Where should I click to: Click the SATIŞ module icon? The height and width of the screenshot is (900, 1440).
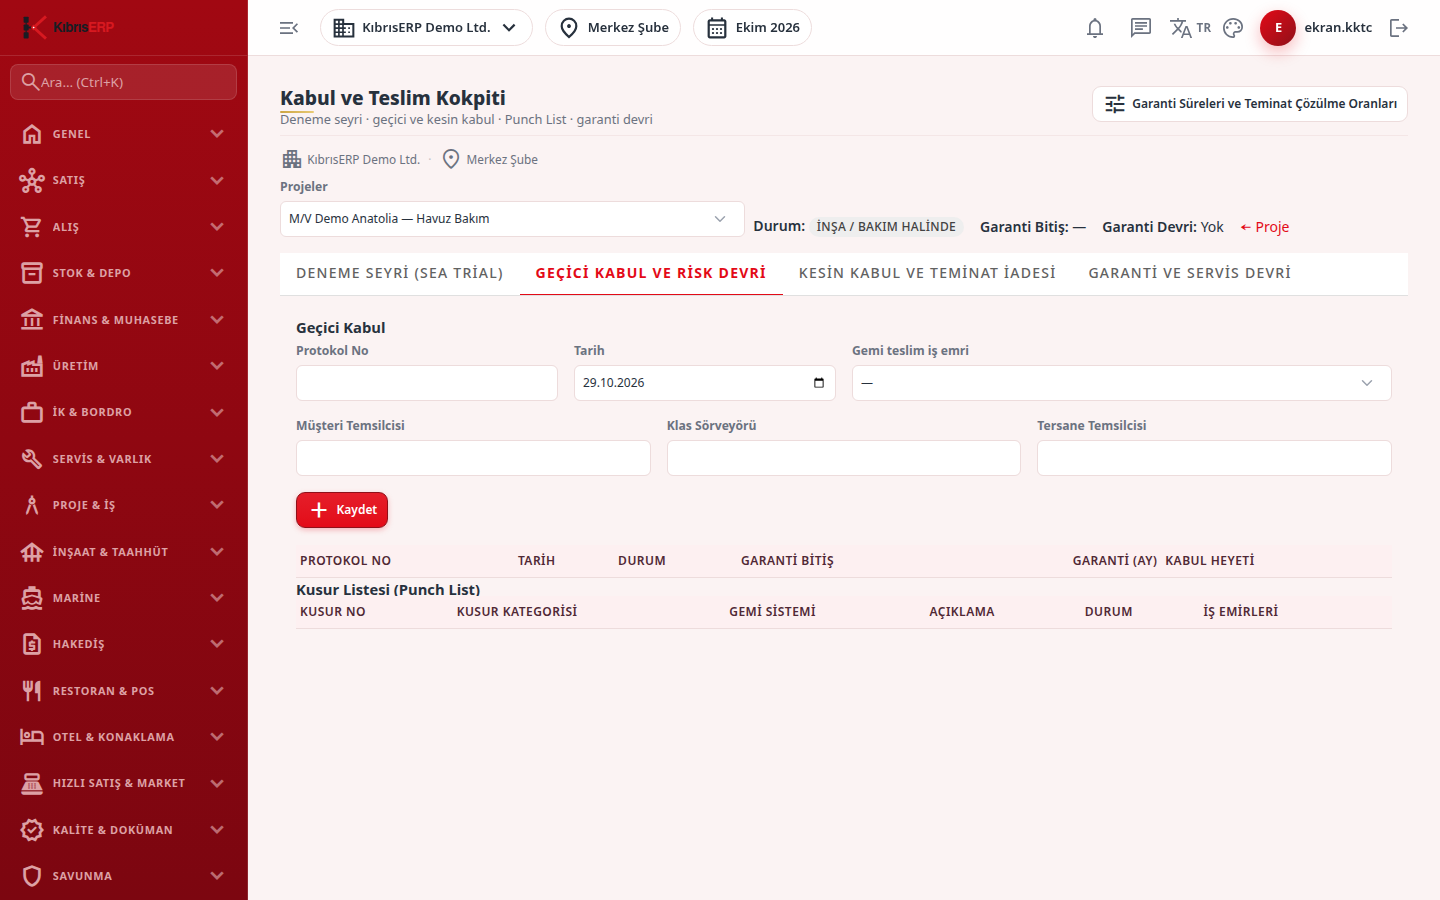click(x=32, y=180)
